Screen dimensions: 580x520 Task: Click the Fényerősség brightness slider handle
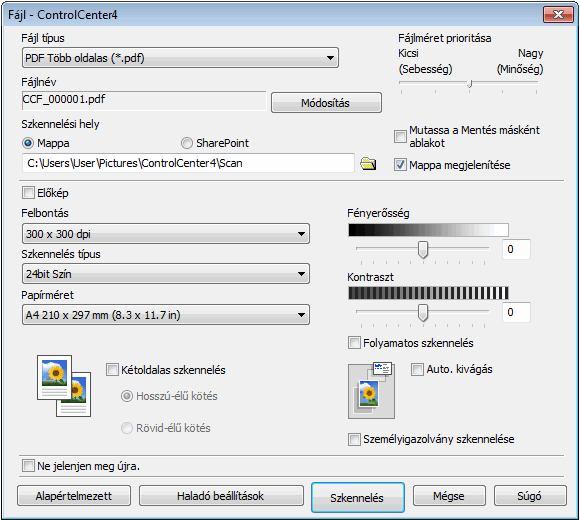coord(423,249)
